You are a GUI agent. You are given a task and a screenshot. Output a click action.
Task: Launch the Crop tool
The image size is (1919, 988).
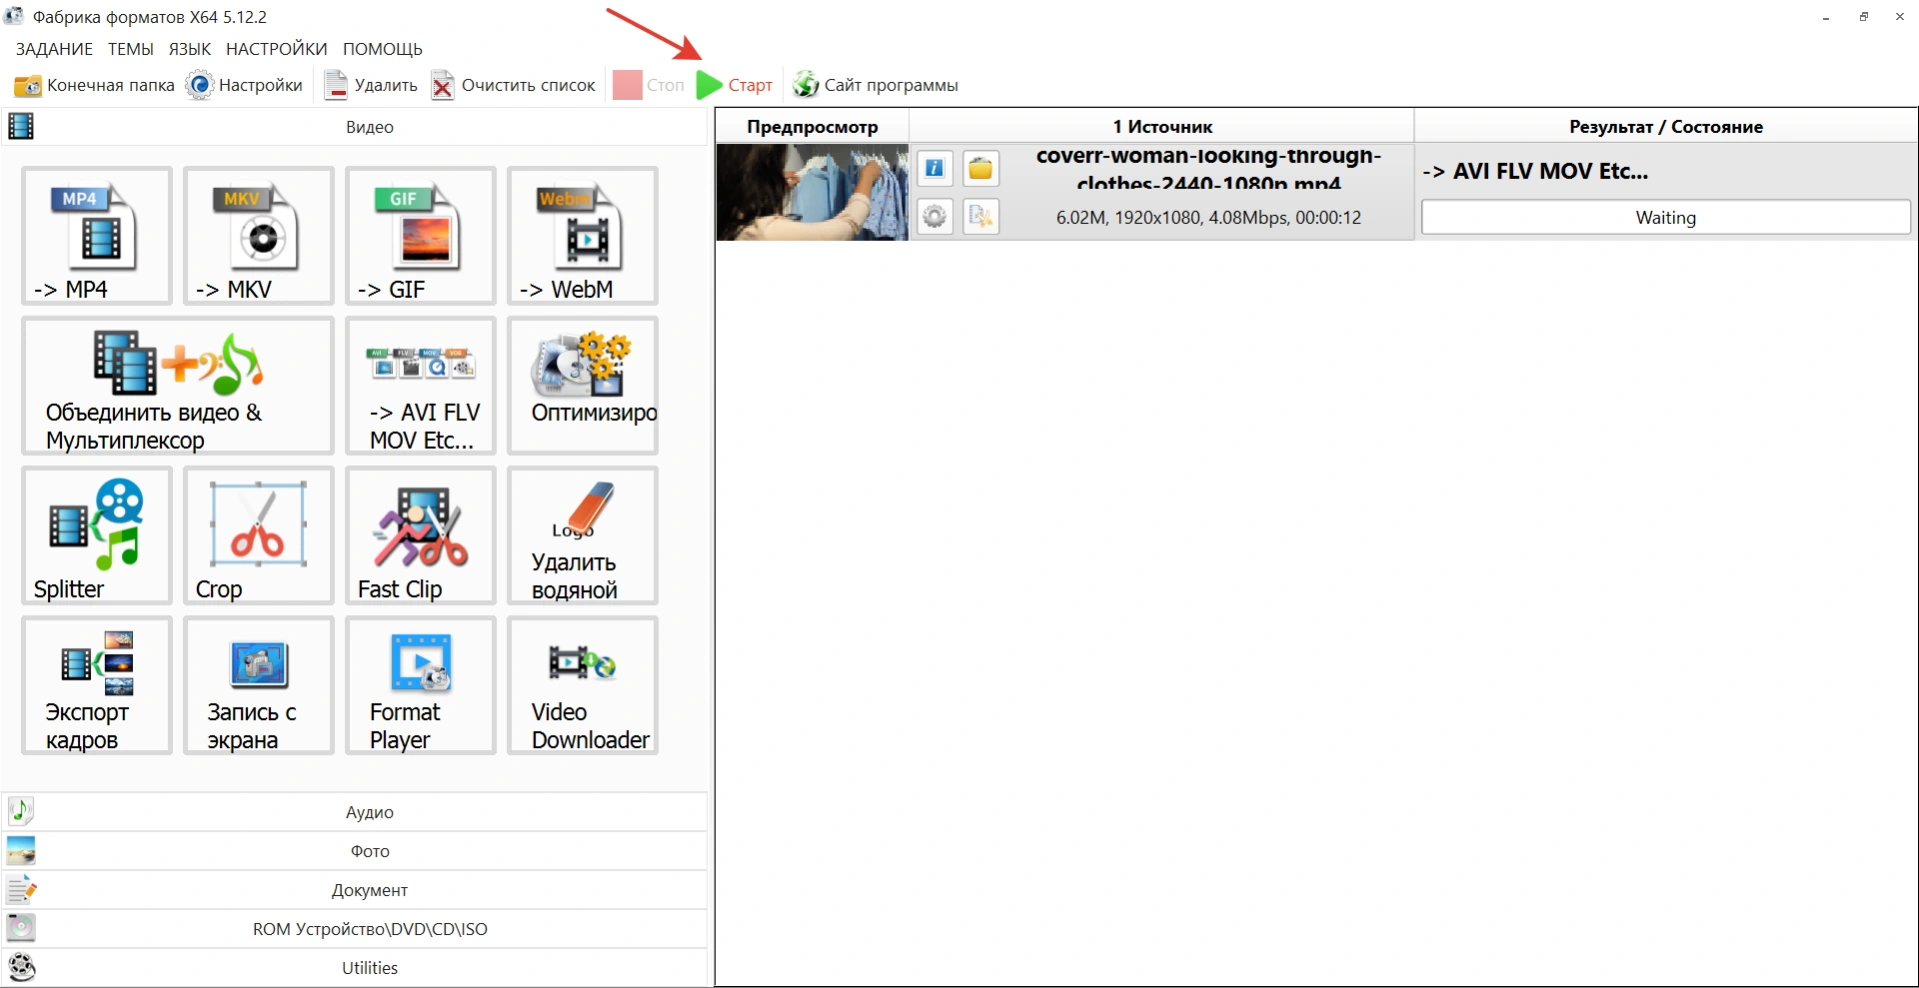point(258,536)
